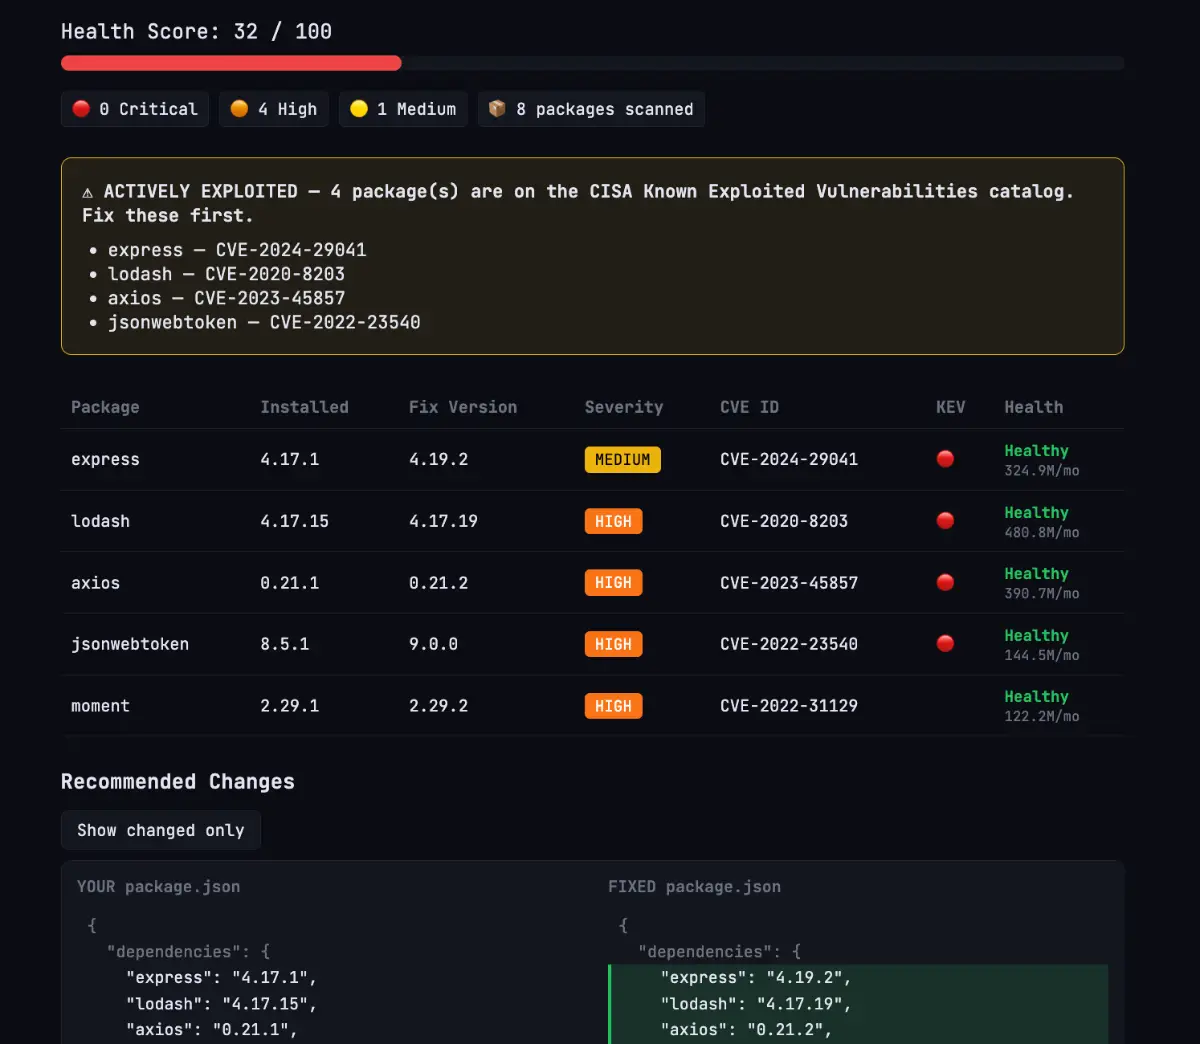The height and width of the screenshot is (1044, 1200).
Task: Click Healthy 324.9M/mo for express
Action: 1042,460
